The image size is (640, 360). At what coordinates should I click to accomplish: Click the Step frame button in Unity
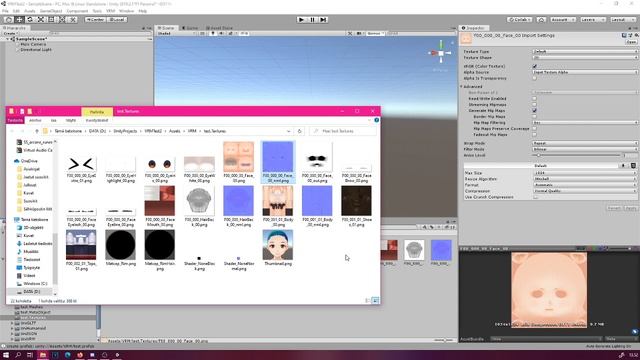(x=323, y=20)
